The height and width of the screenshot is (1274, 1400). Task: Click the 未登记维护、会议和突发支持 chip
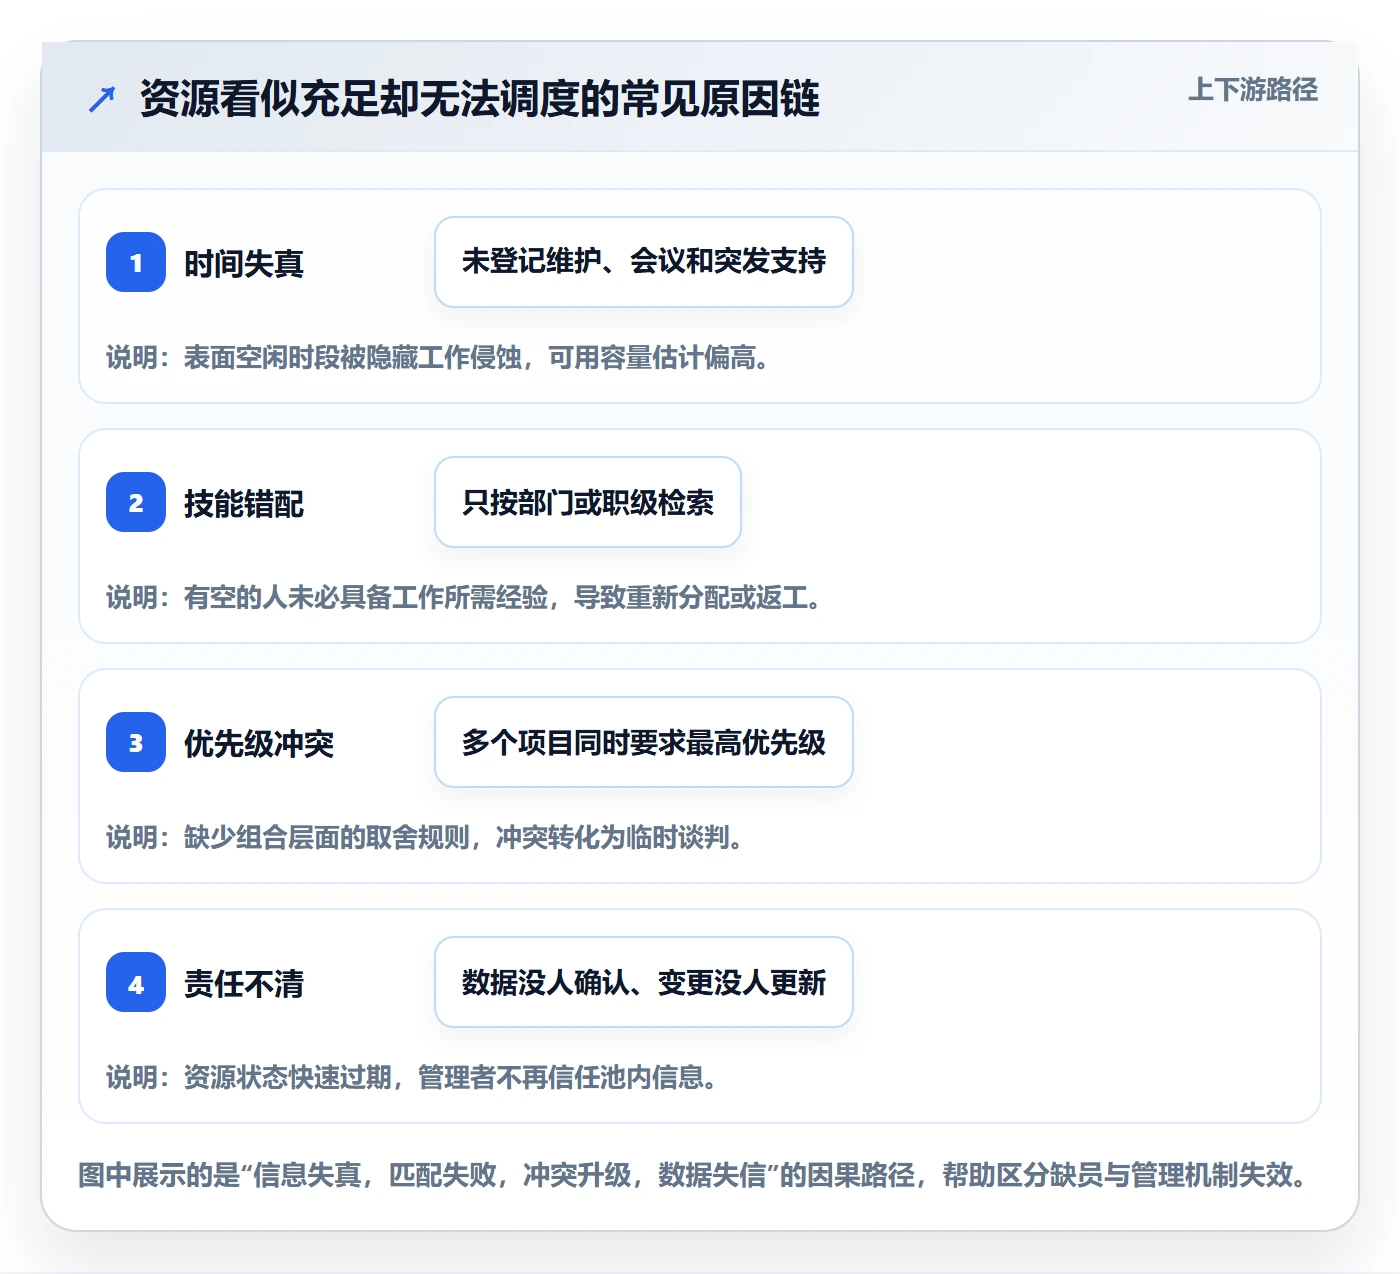tap(644, 262)
